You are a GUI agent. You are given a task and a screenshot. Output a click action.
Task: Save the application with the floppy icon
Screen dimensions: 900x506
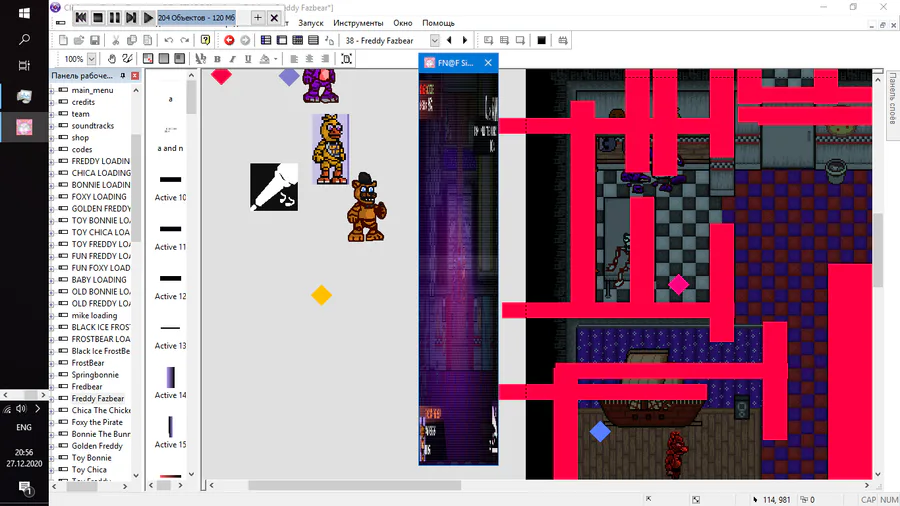point(95,40)
